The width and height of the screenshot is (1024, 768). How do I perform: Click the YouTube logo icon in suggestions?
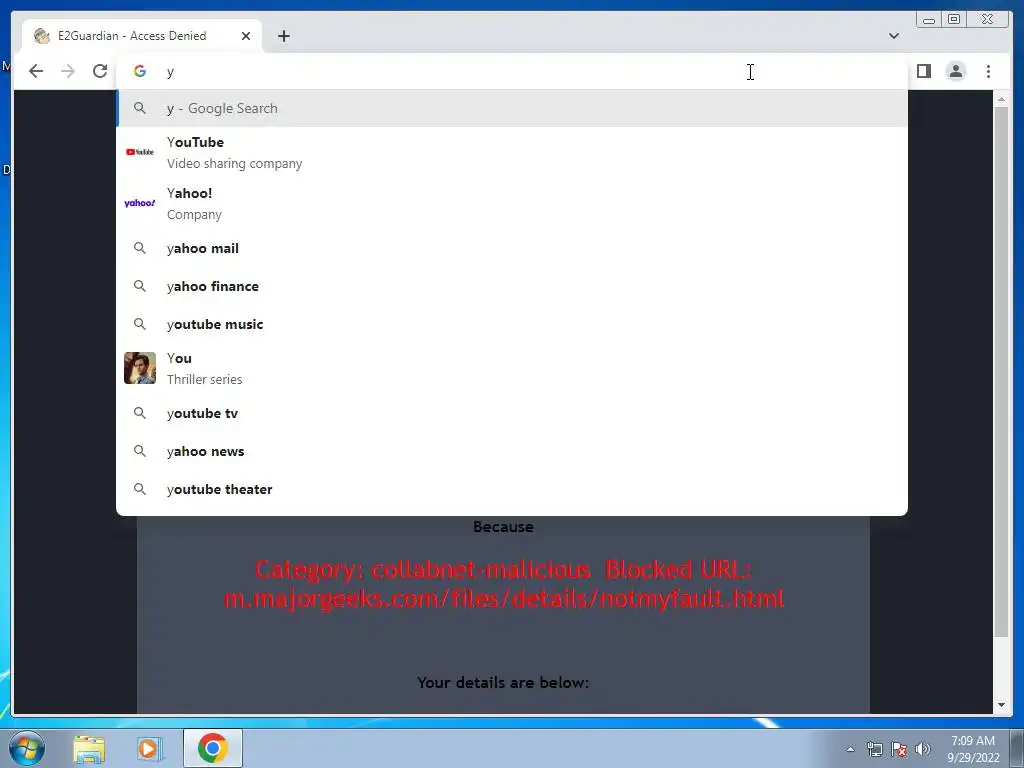[140, 152]
